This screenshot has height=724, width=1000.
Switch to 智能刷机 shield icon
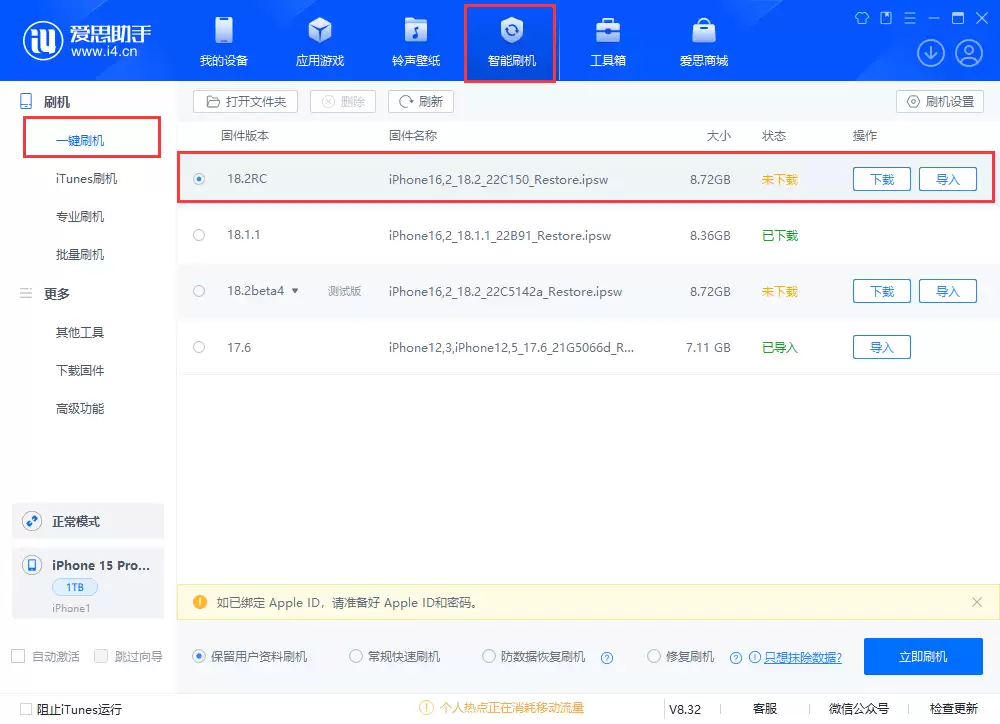point(511,31)
